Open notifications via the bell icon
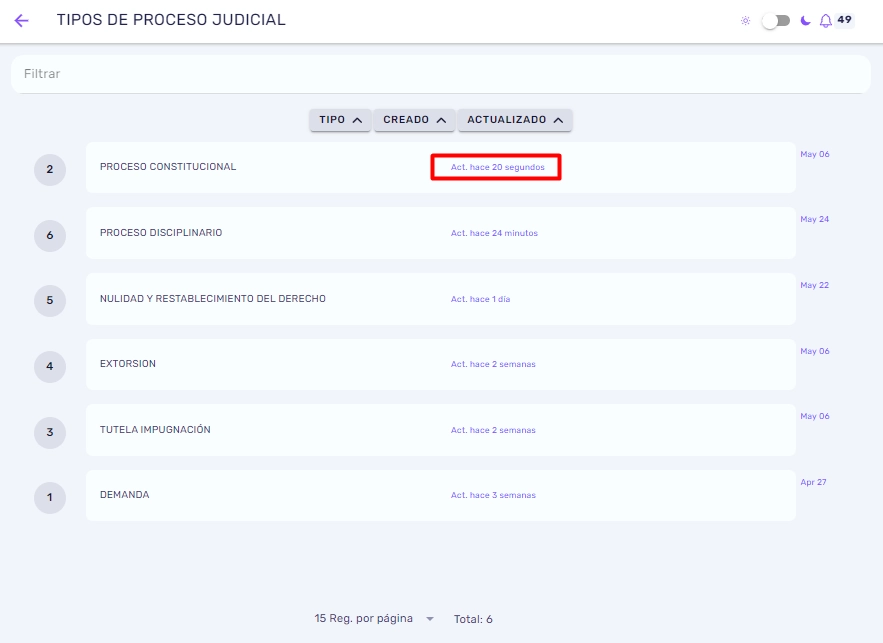 click(x=825, y=21)
